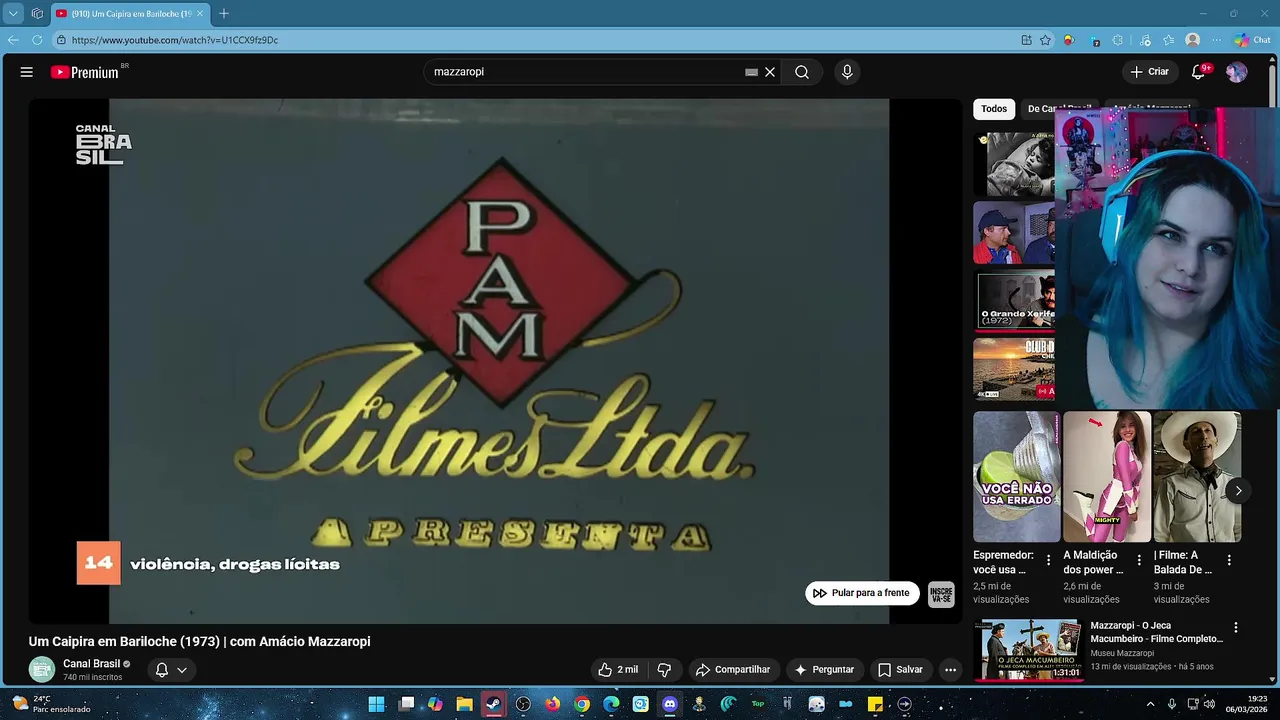Open the split screen apps icon in the address bar
The height and width of the screenshot is (720, 1280).
(1026, 40)
